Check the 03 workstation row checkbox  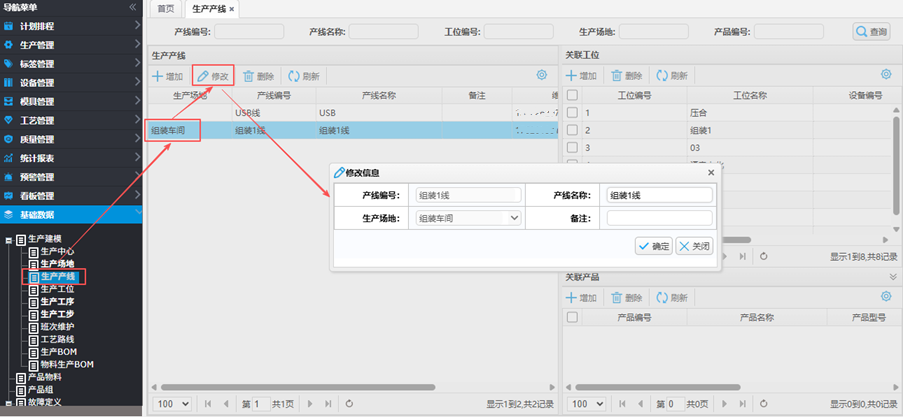pos(572,148)
